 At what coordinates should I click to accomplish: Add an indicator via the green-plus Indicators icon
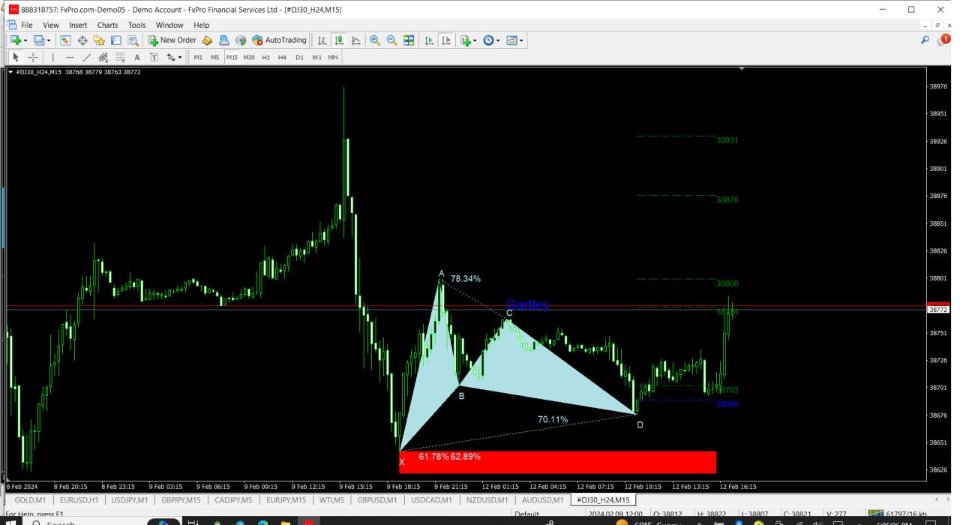click(x=465, y=40)
